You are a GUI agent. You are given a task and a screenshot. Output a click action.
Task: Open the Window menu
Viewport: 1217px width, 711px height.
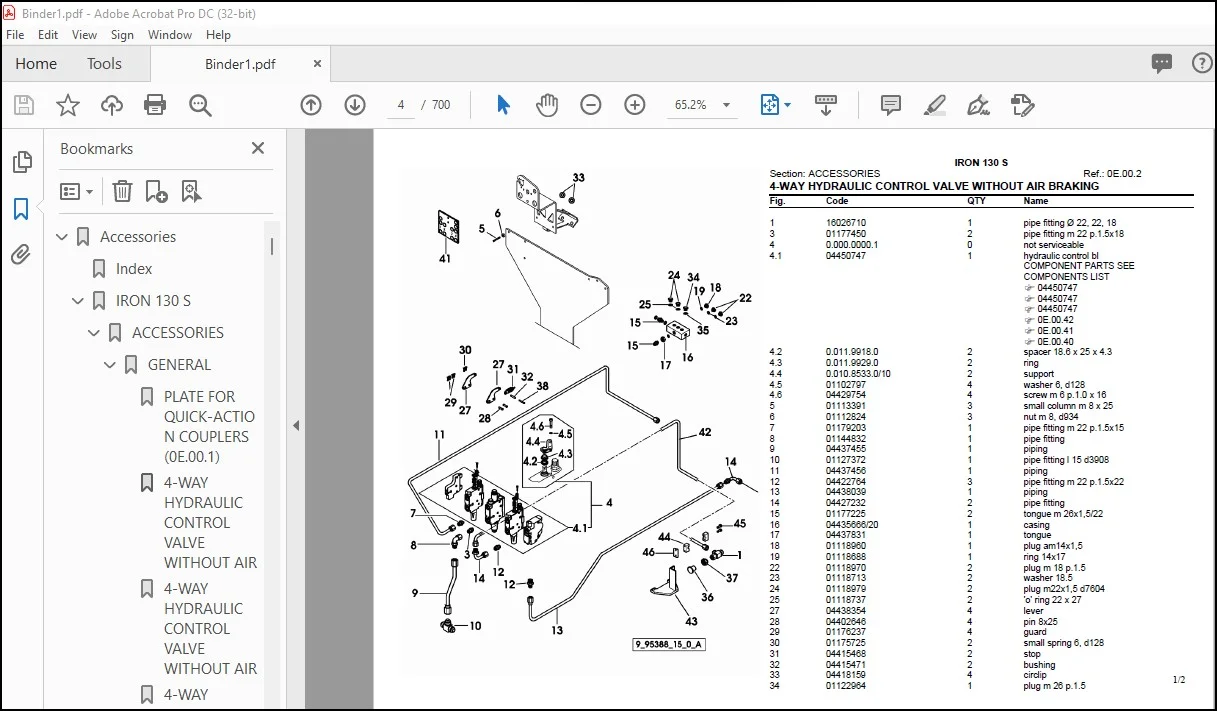point(170,34)
